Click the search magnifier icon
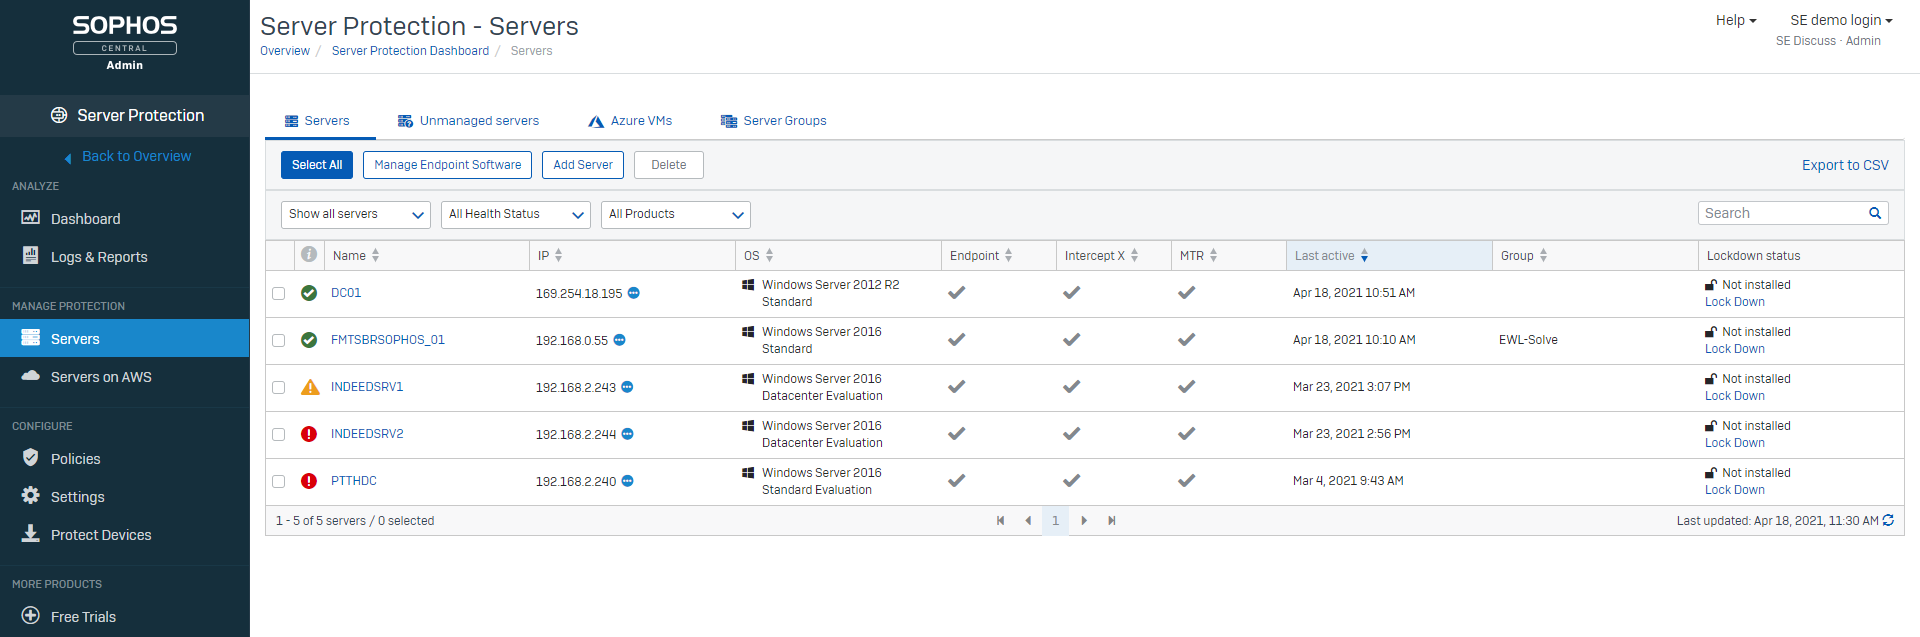 (1875, 213)
